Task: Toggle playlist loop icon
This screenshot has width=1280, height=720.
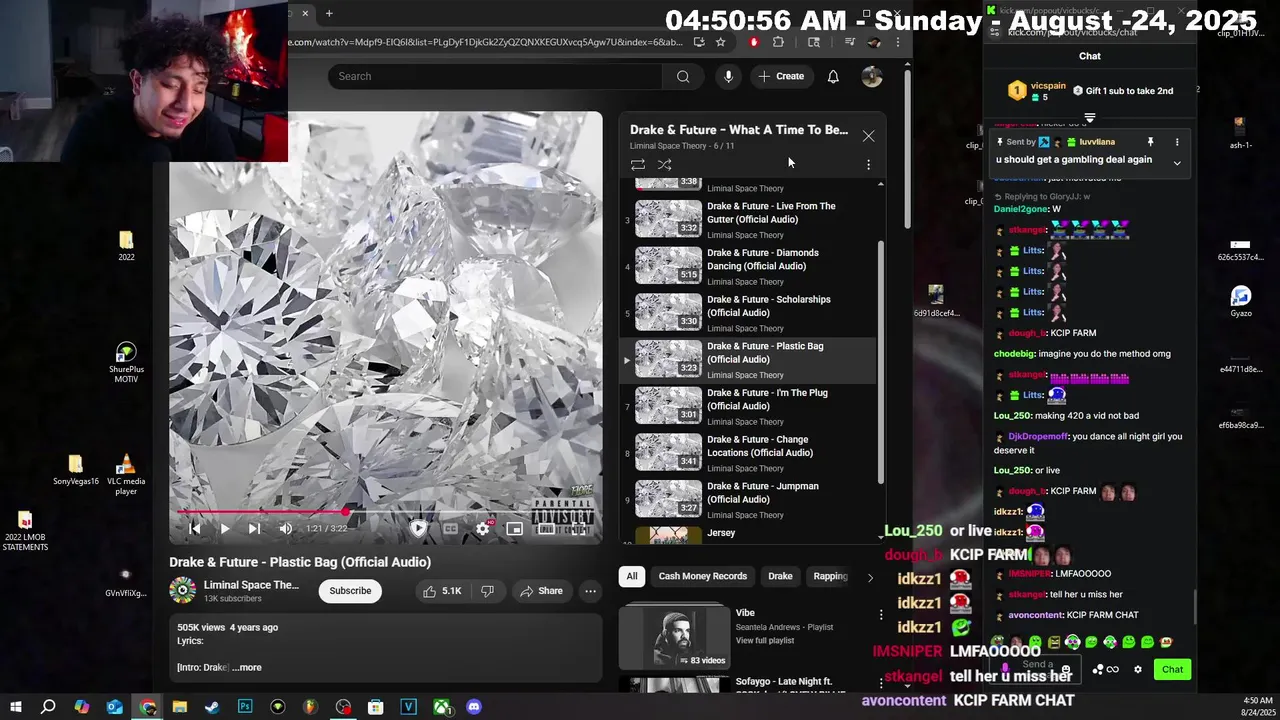Action: pos(638,164)
